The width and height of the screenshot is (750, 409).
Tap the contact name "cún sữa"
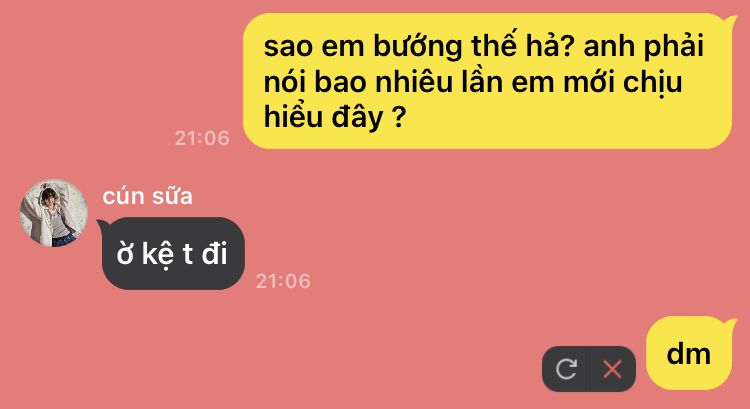click(147, 196)
